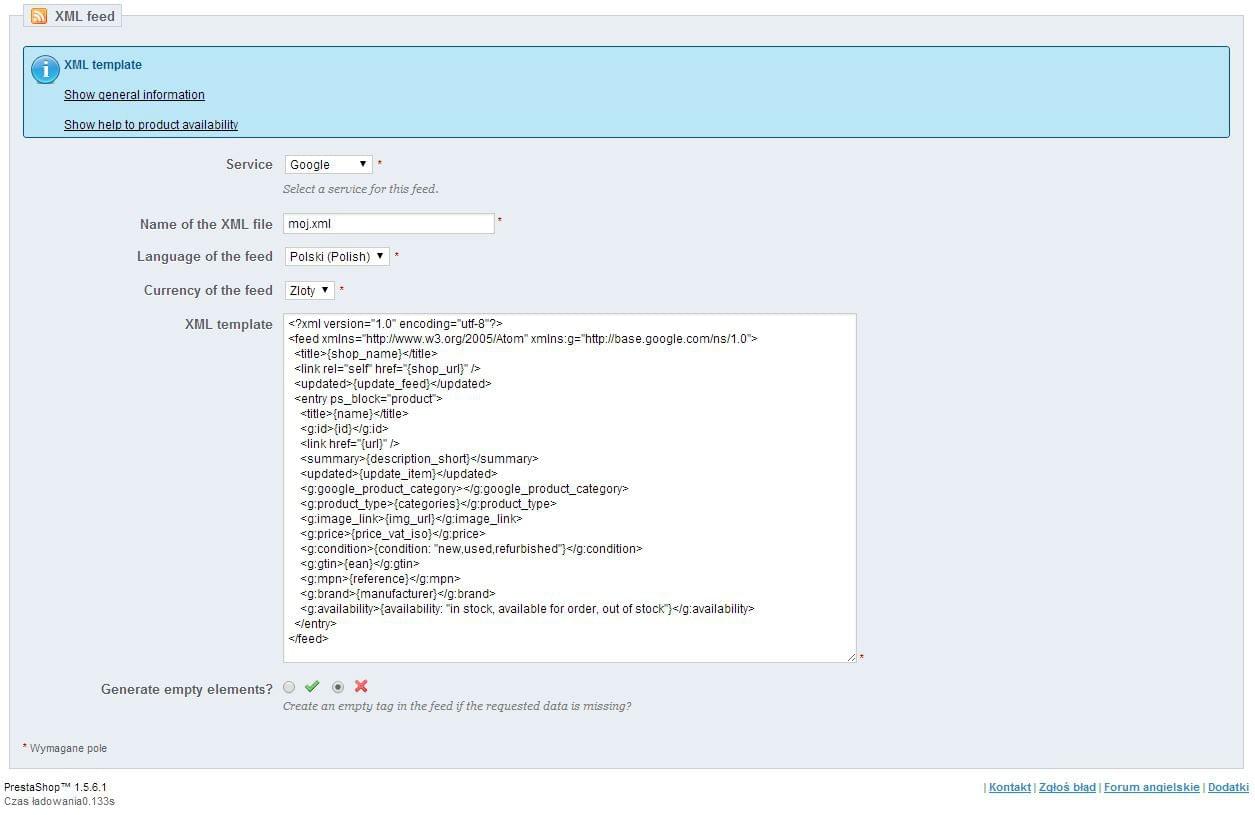Select the No radio button for empty elements

pyautogui.click(x=338, y=687)
